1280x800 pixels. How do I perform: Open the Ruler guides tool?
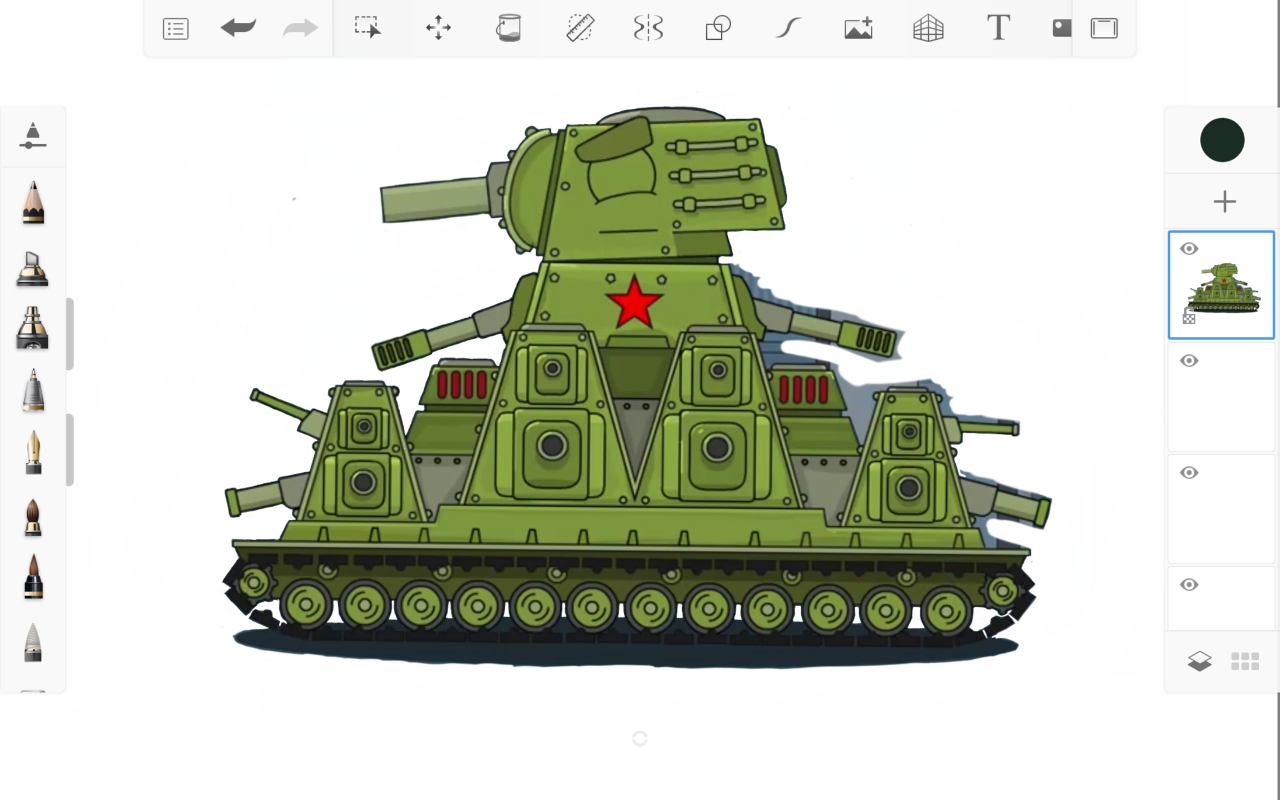[x=580, y=28]
